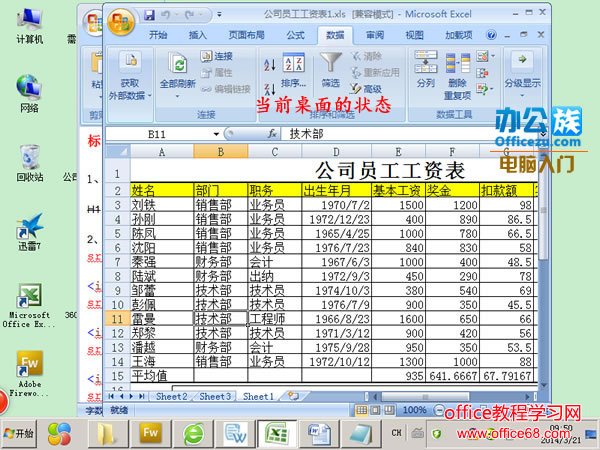The image size is (600, 450).
Task: Click Text to Columns (分列) icon
Action: pyautogui.click(x=426, y=62)
